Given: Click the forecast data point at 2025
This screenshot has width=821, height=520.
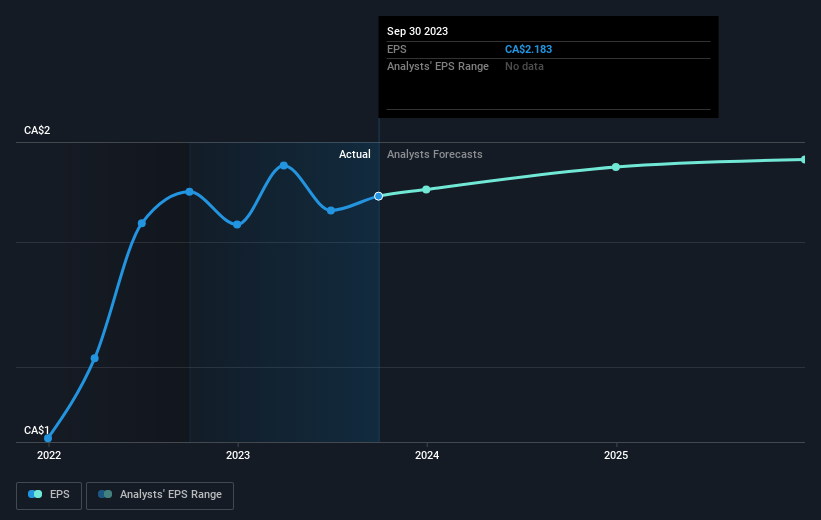Looking at the screenshot, I should pyautogui.click(x=616, y=167).
